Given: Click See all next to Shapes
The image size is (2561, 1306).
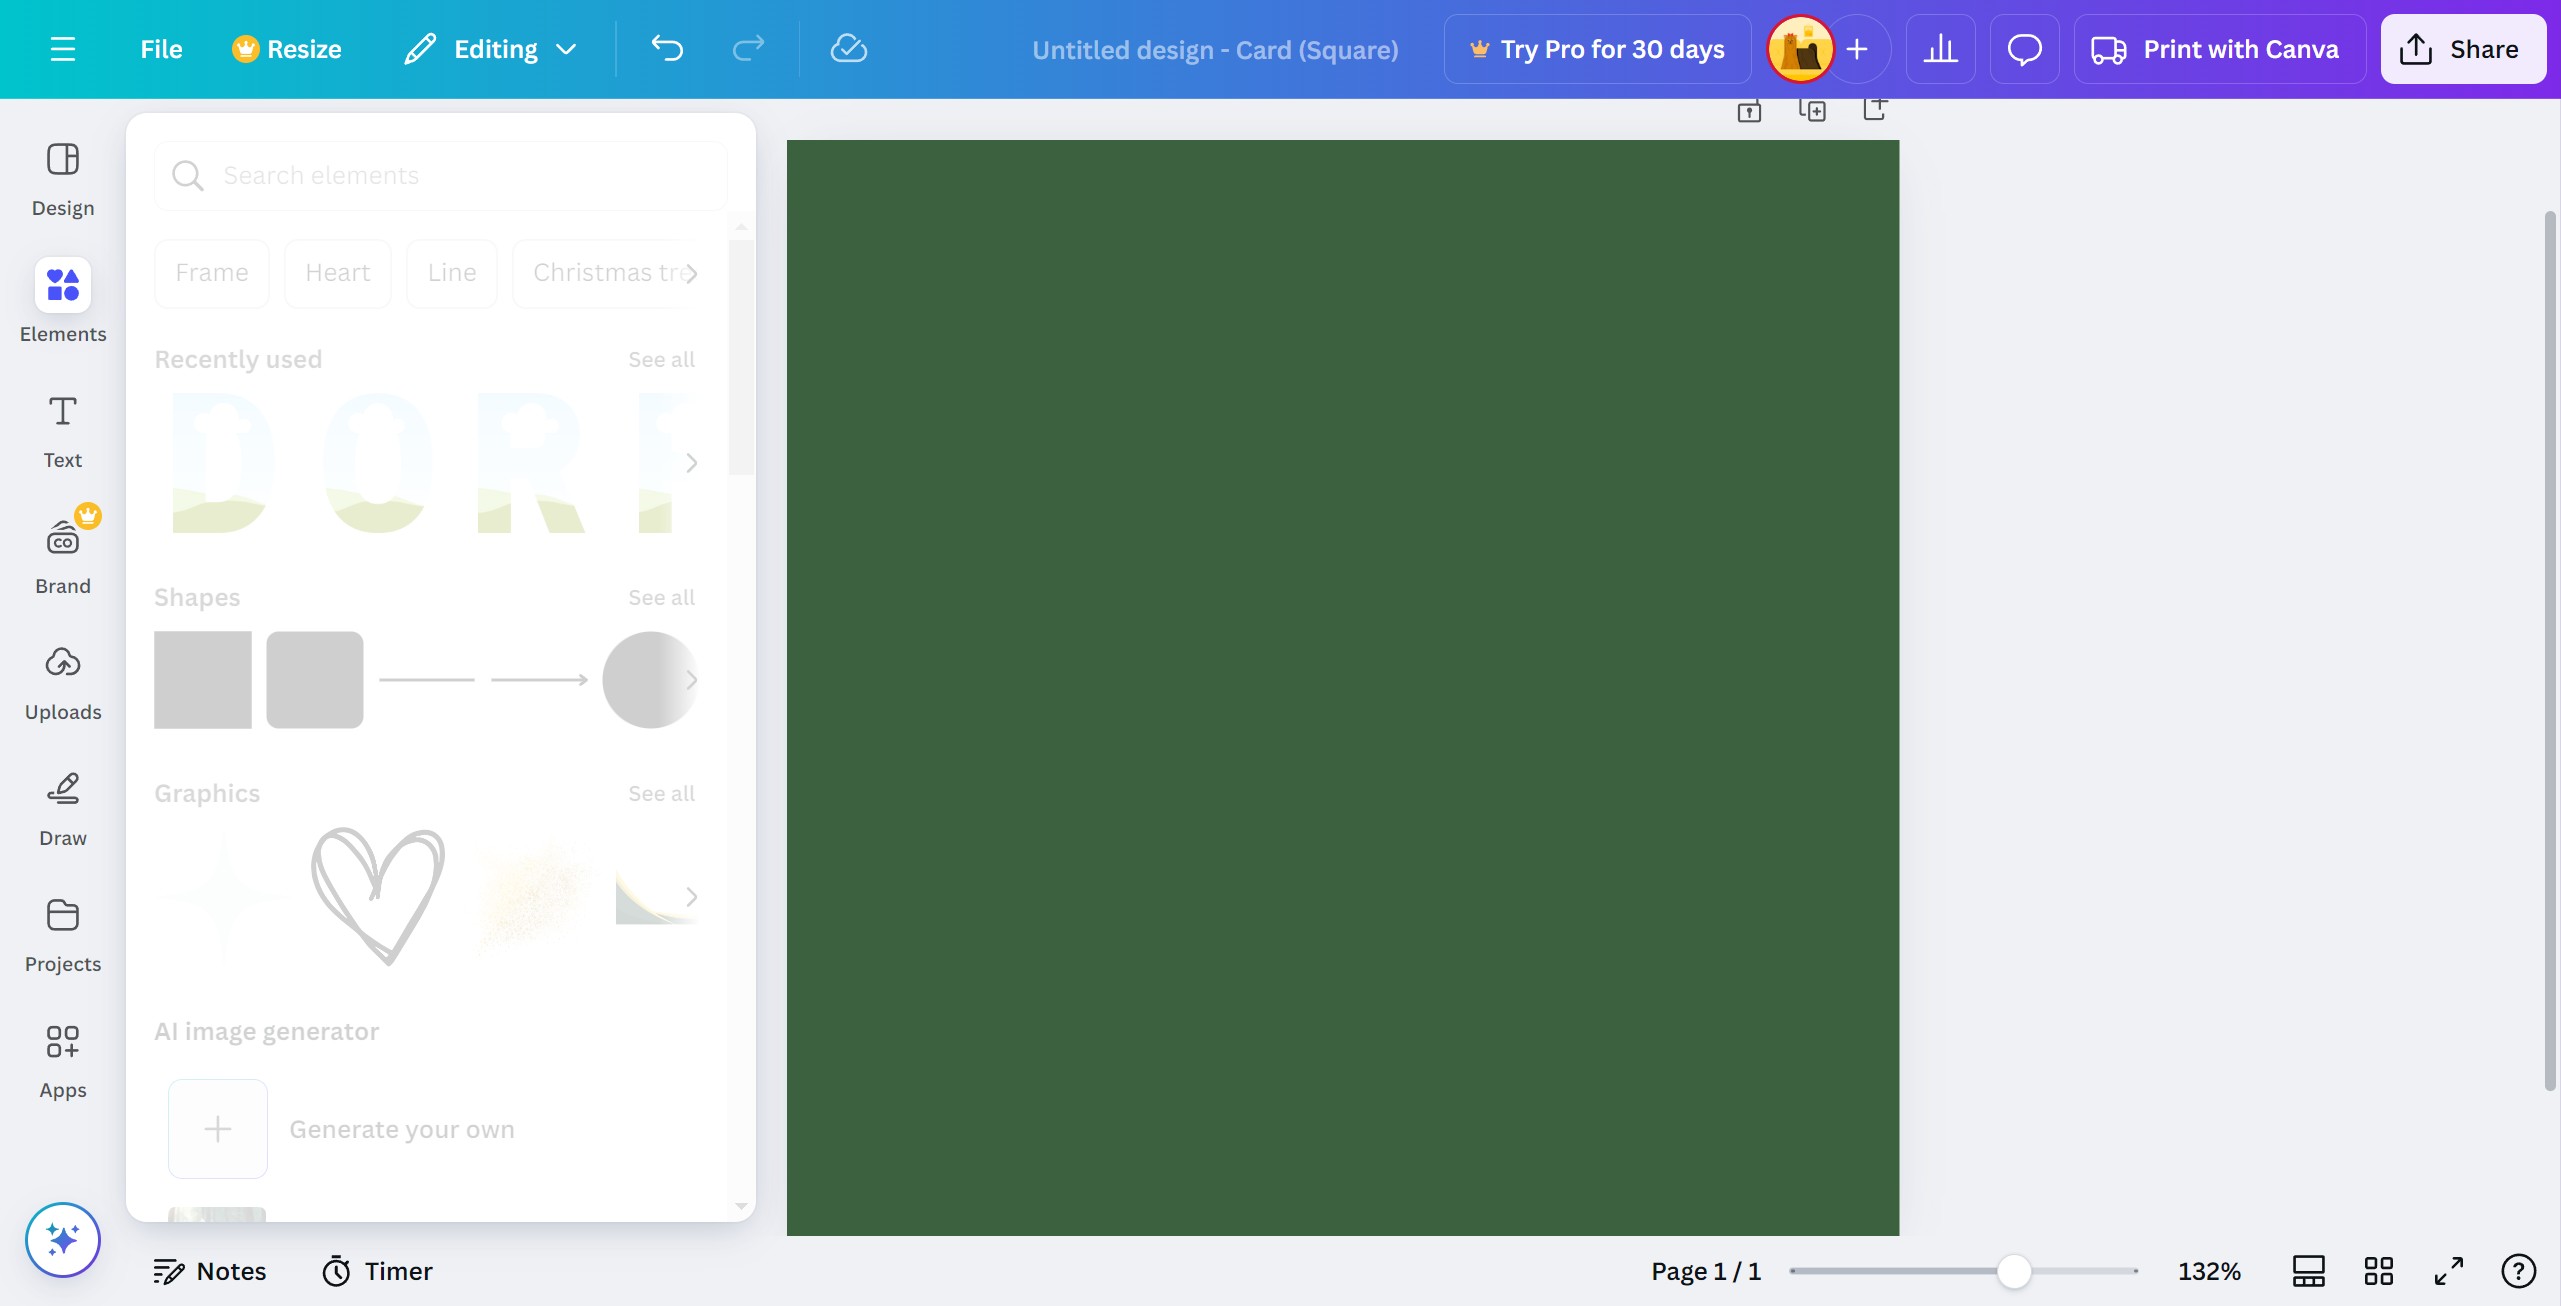Looking at the screenshot, I should tap(661, 597).
